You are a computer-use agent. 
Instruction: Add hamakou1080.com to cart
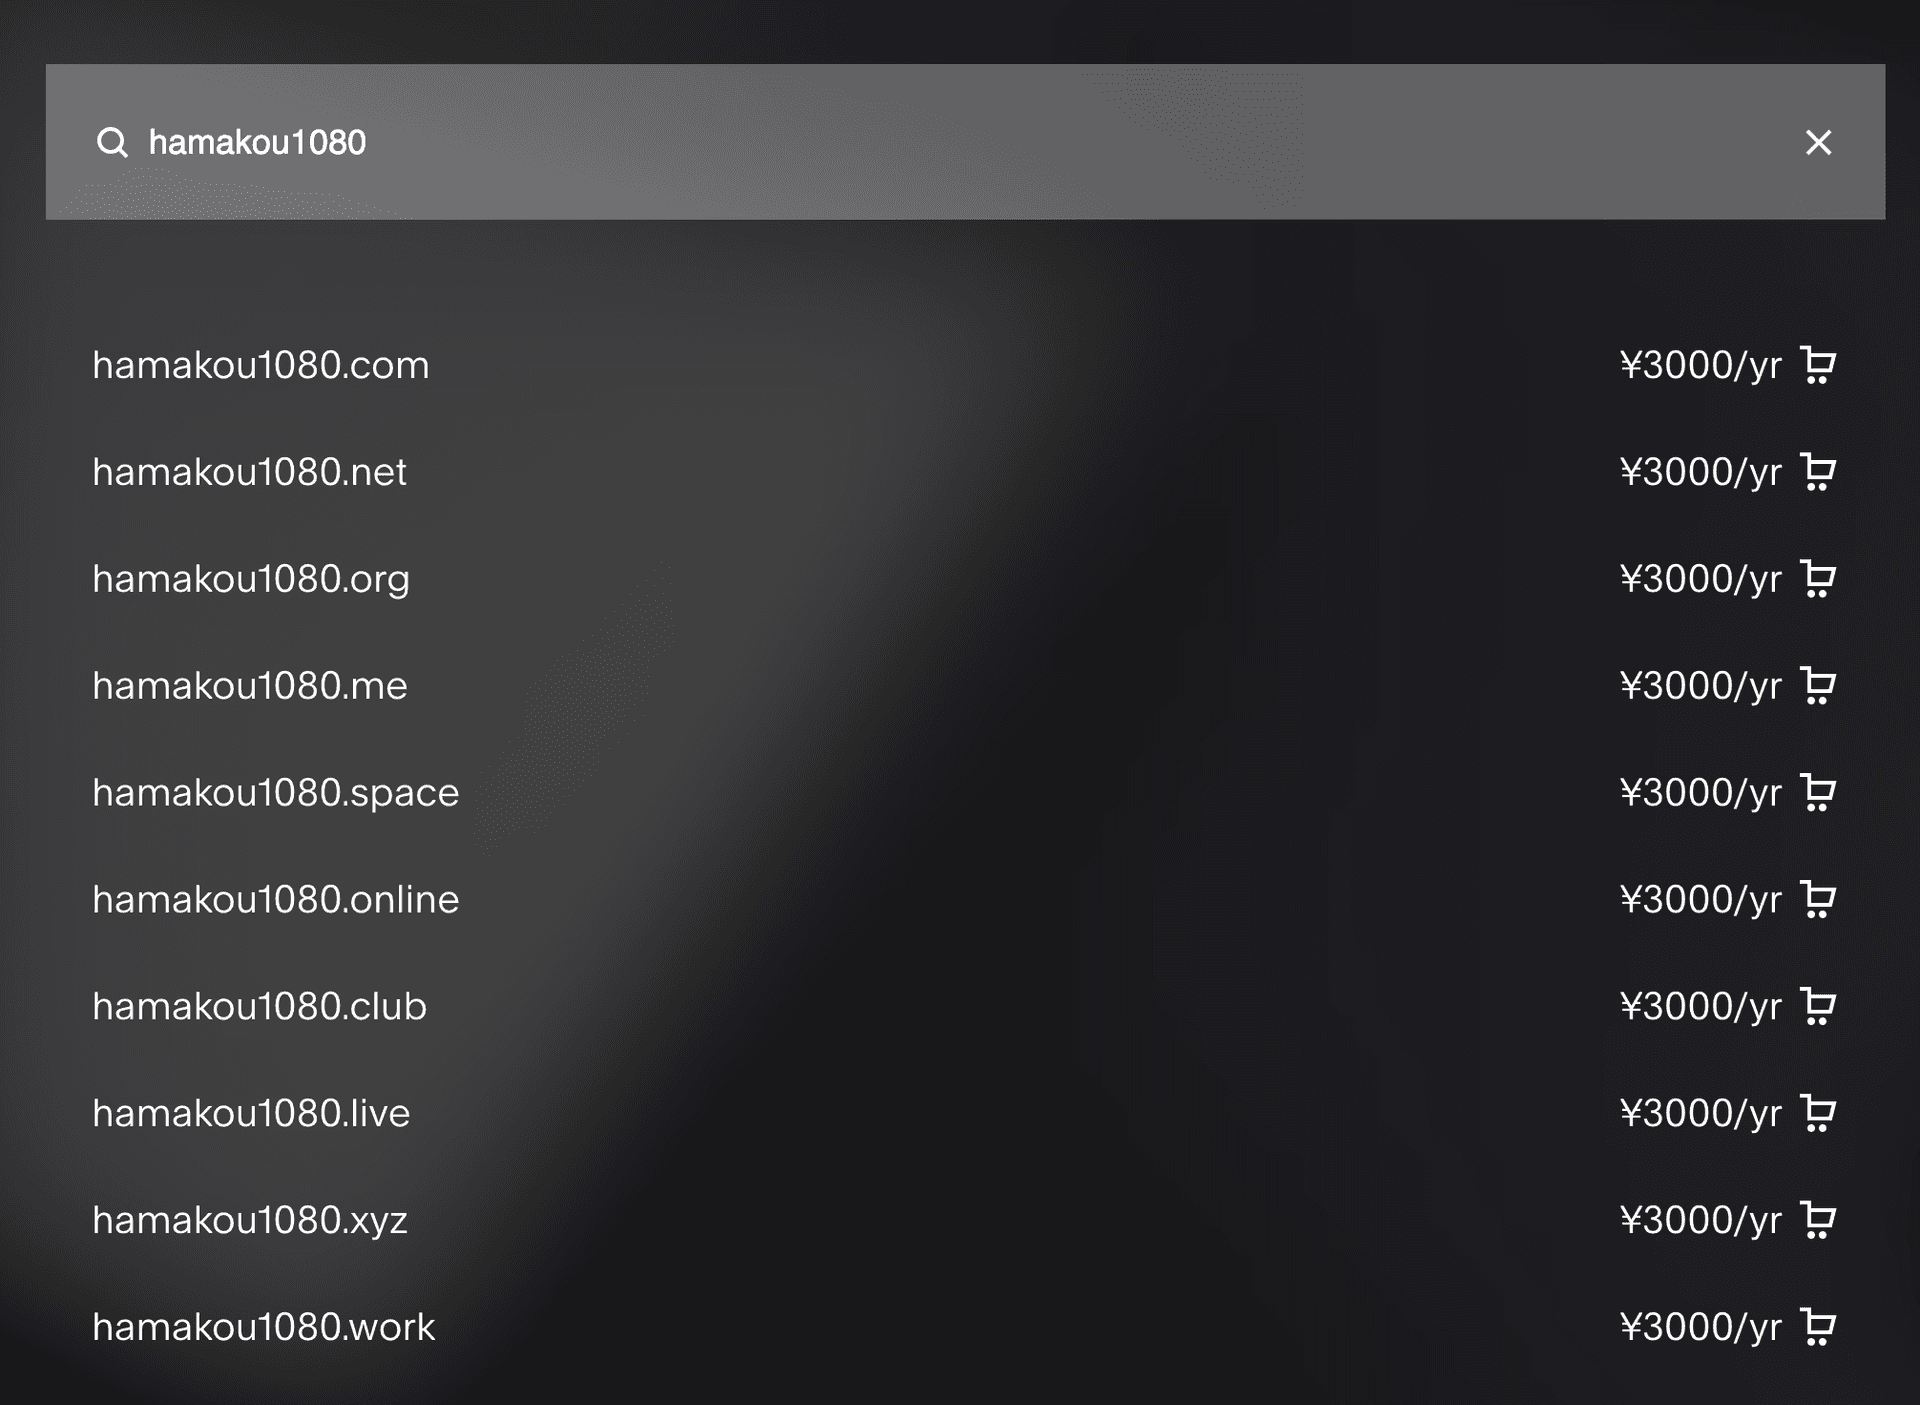[x=1817, y=365]
